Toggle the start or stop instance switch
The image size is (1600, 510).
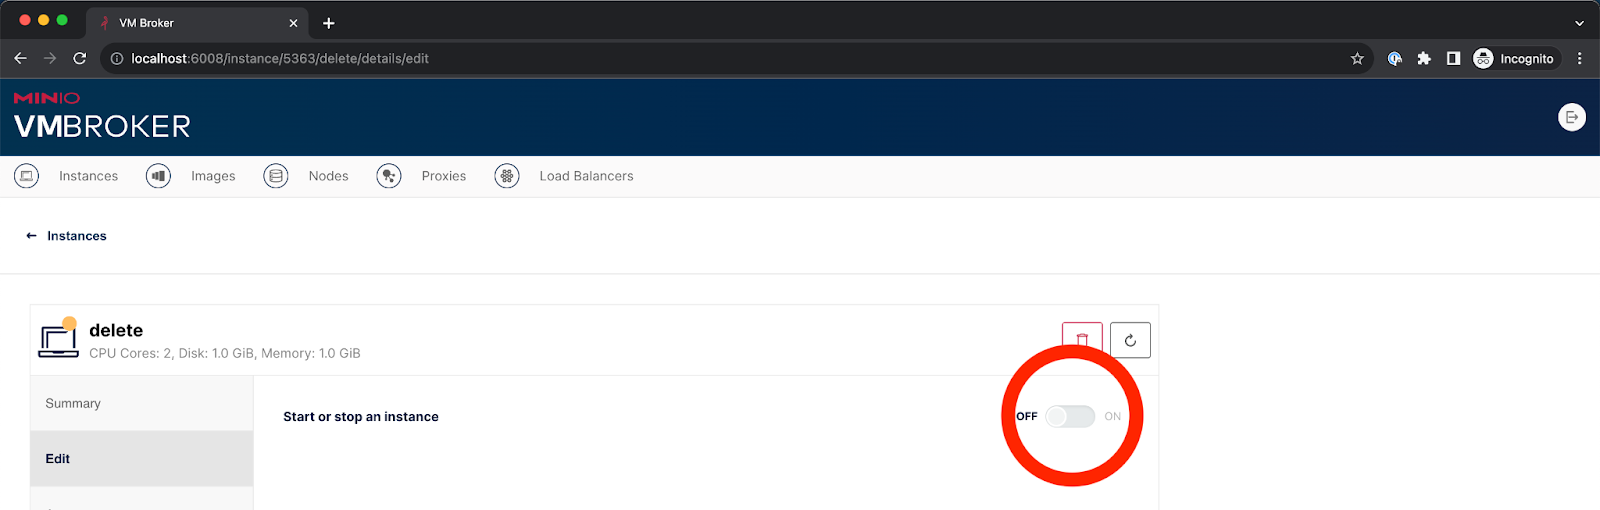coord(1070,416)
